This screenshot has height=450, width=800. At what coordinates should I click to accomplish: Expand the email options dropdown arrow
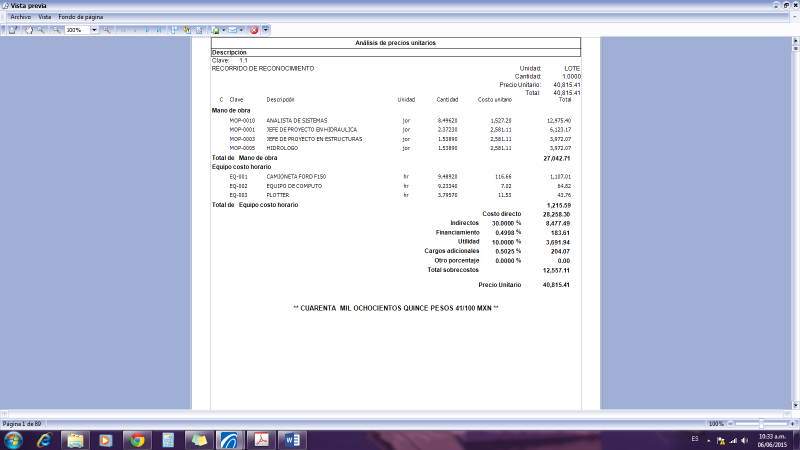point(242,30)
